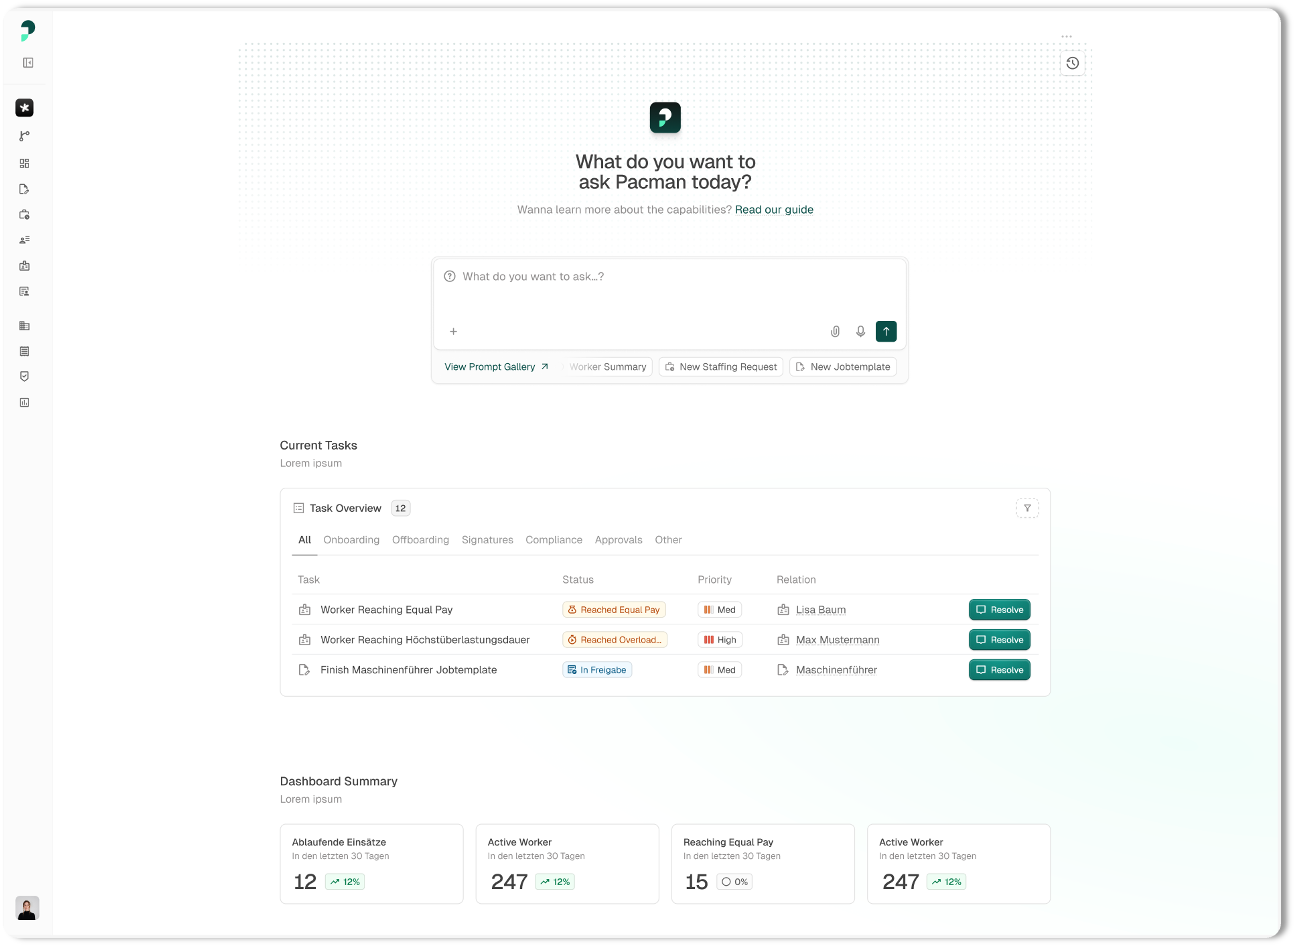Send the prompt with the arrow button
The height and width of the screenshot is (946, 1296).
886,332
